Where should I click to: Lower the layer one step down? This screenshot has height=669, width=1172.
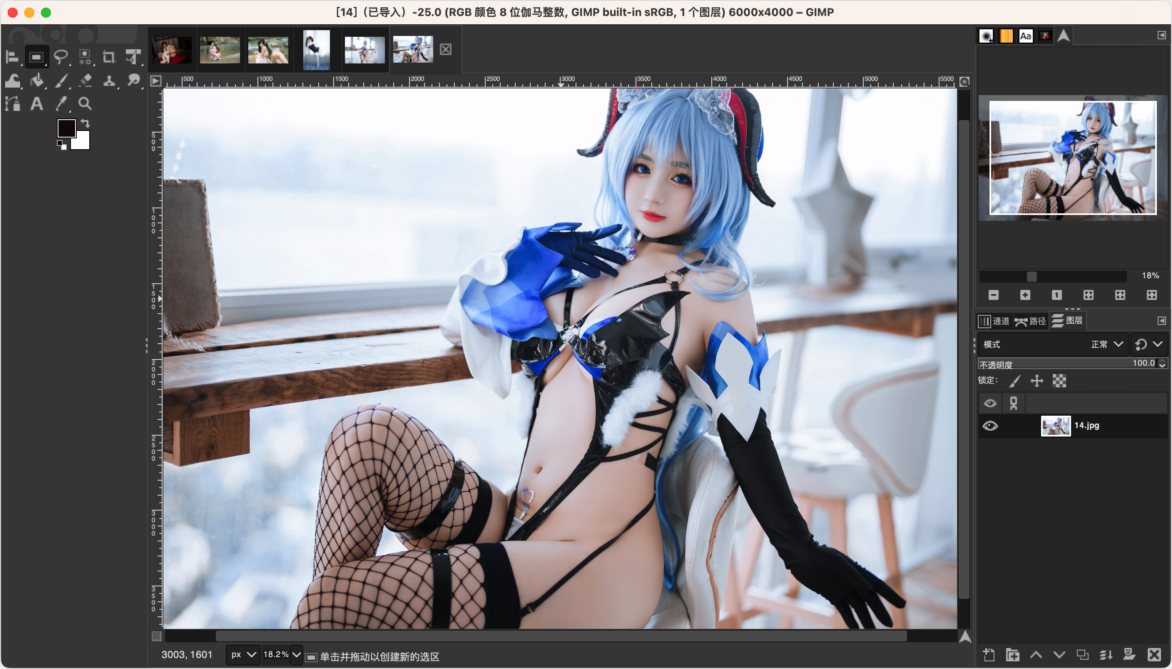click(x=1059, y=655)
